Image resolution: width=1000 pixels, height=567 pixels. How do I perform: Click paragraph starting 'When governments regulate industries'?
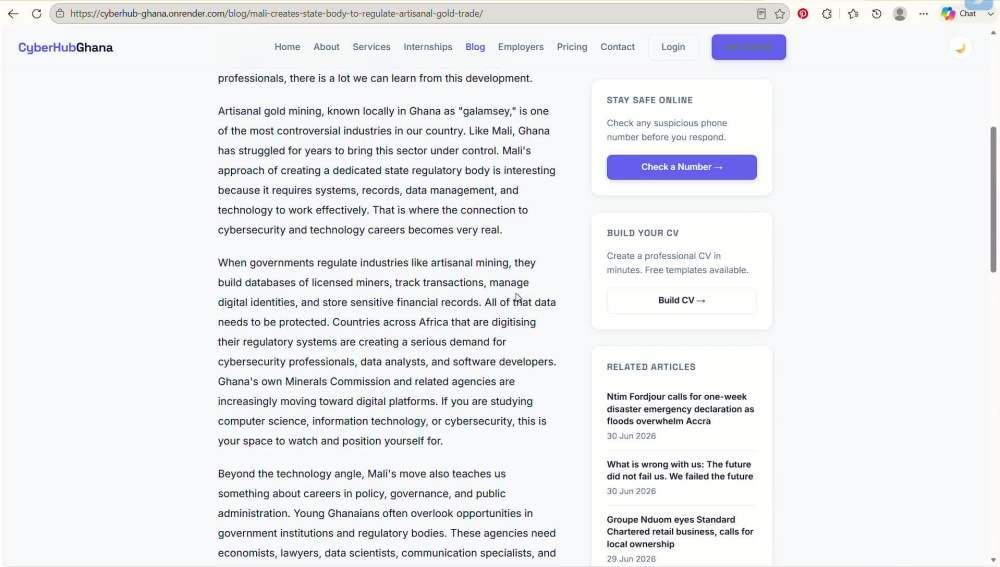click(386, 351)
